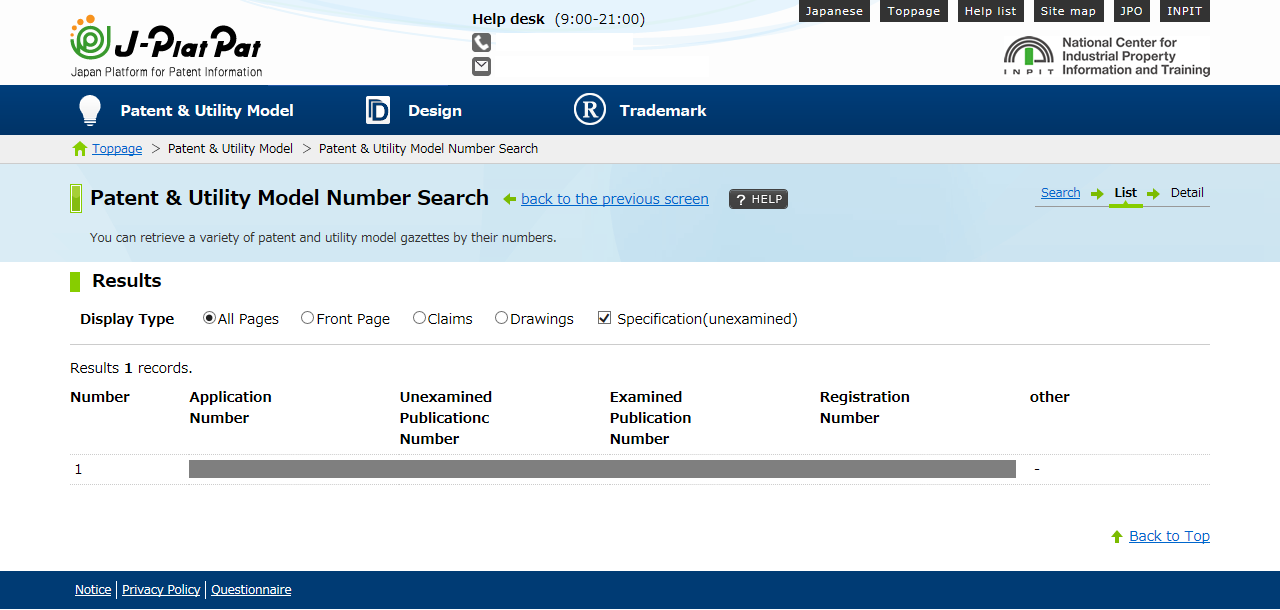Go back to the previous screen link
1280x610 pixels.
pos(614,199)
